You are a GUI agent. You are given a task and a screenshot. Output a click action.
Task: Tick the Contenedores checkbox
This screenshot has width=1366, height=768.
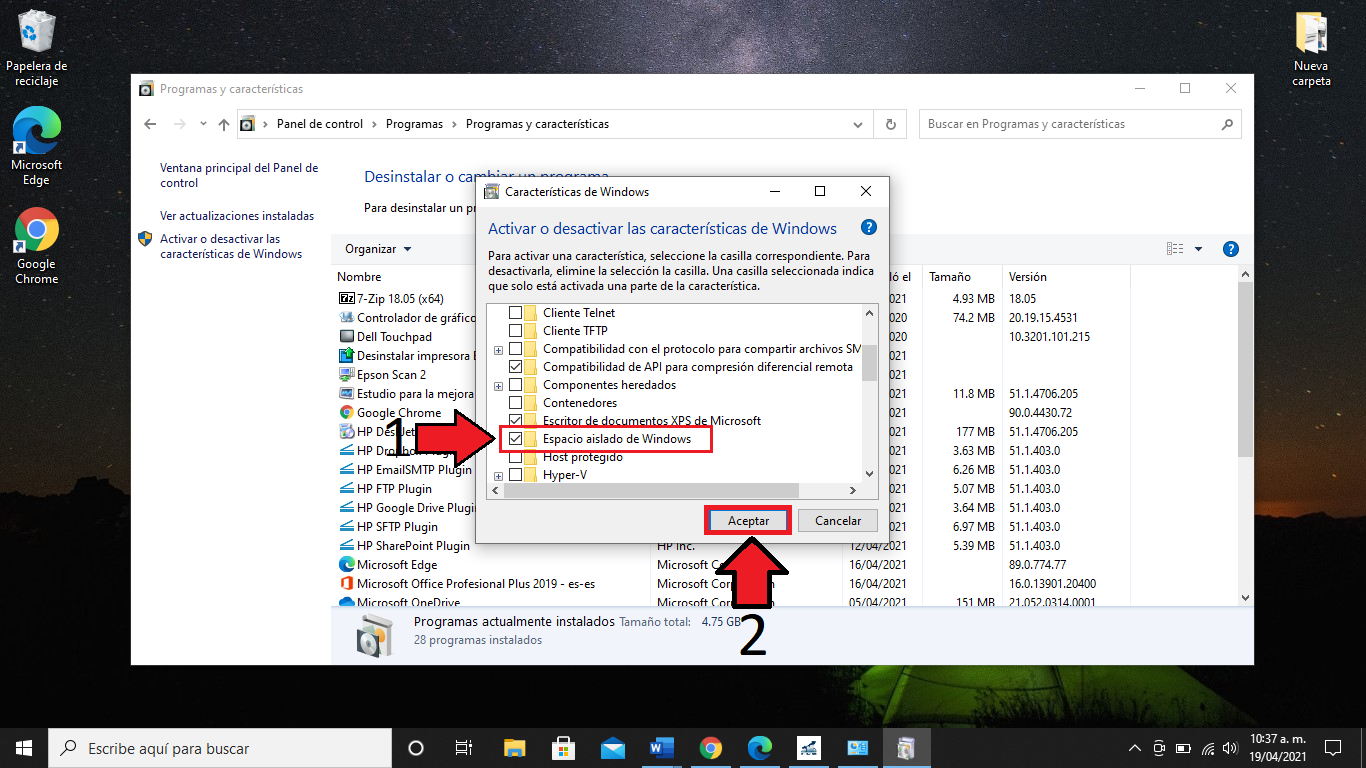[x=516, y=403]
